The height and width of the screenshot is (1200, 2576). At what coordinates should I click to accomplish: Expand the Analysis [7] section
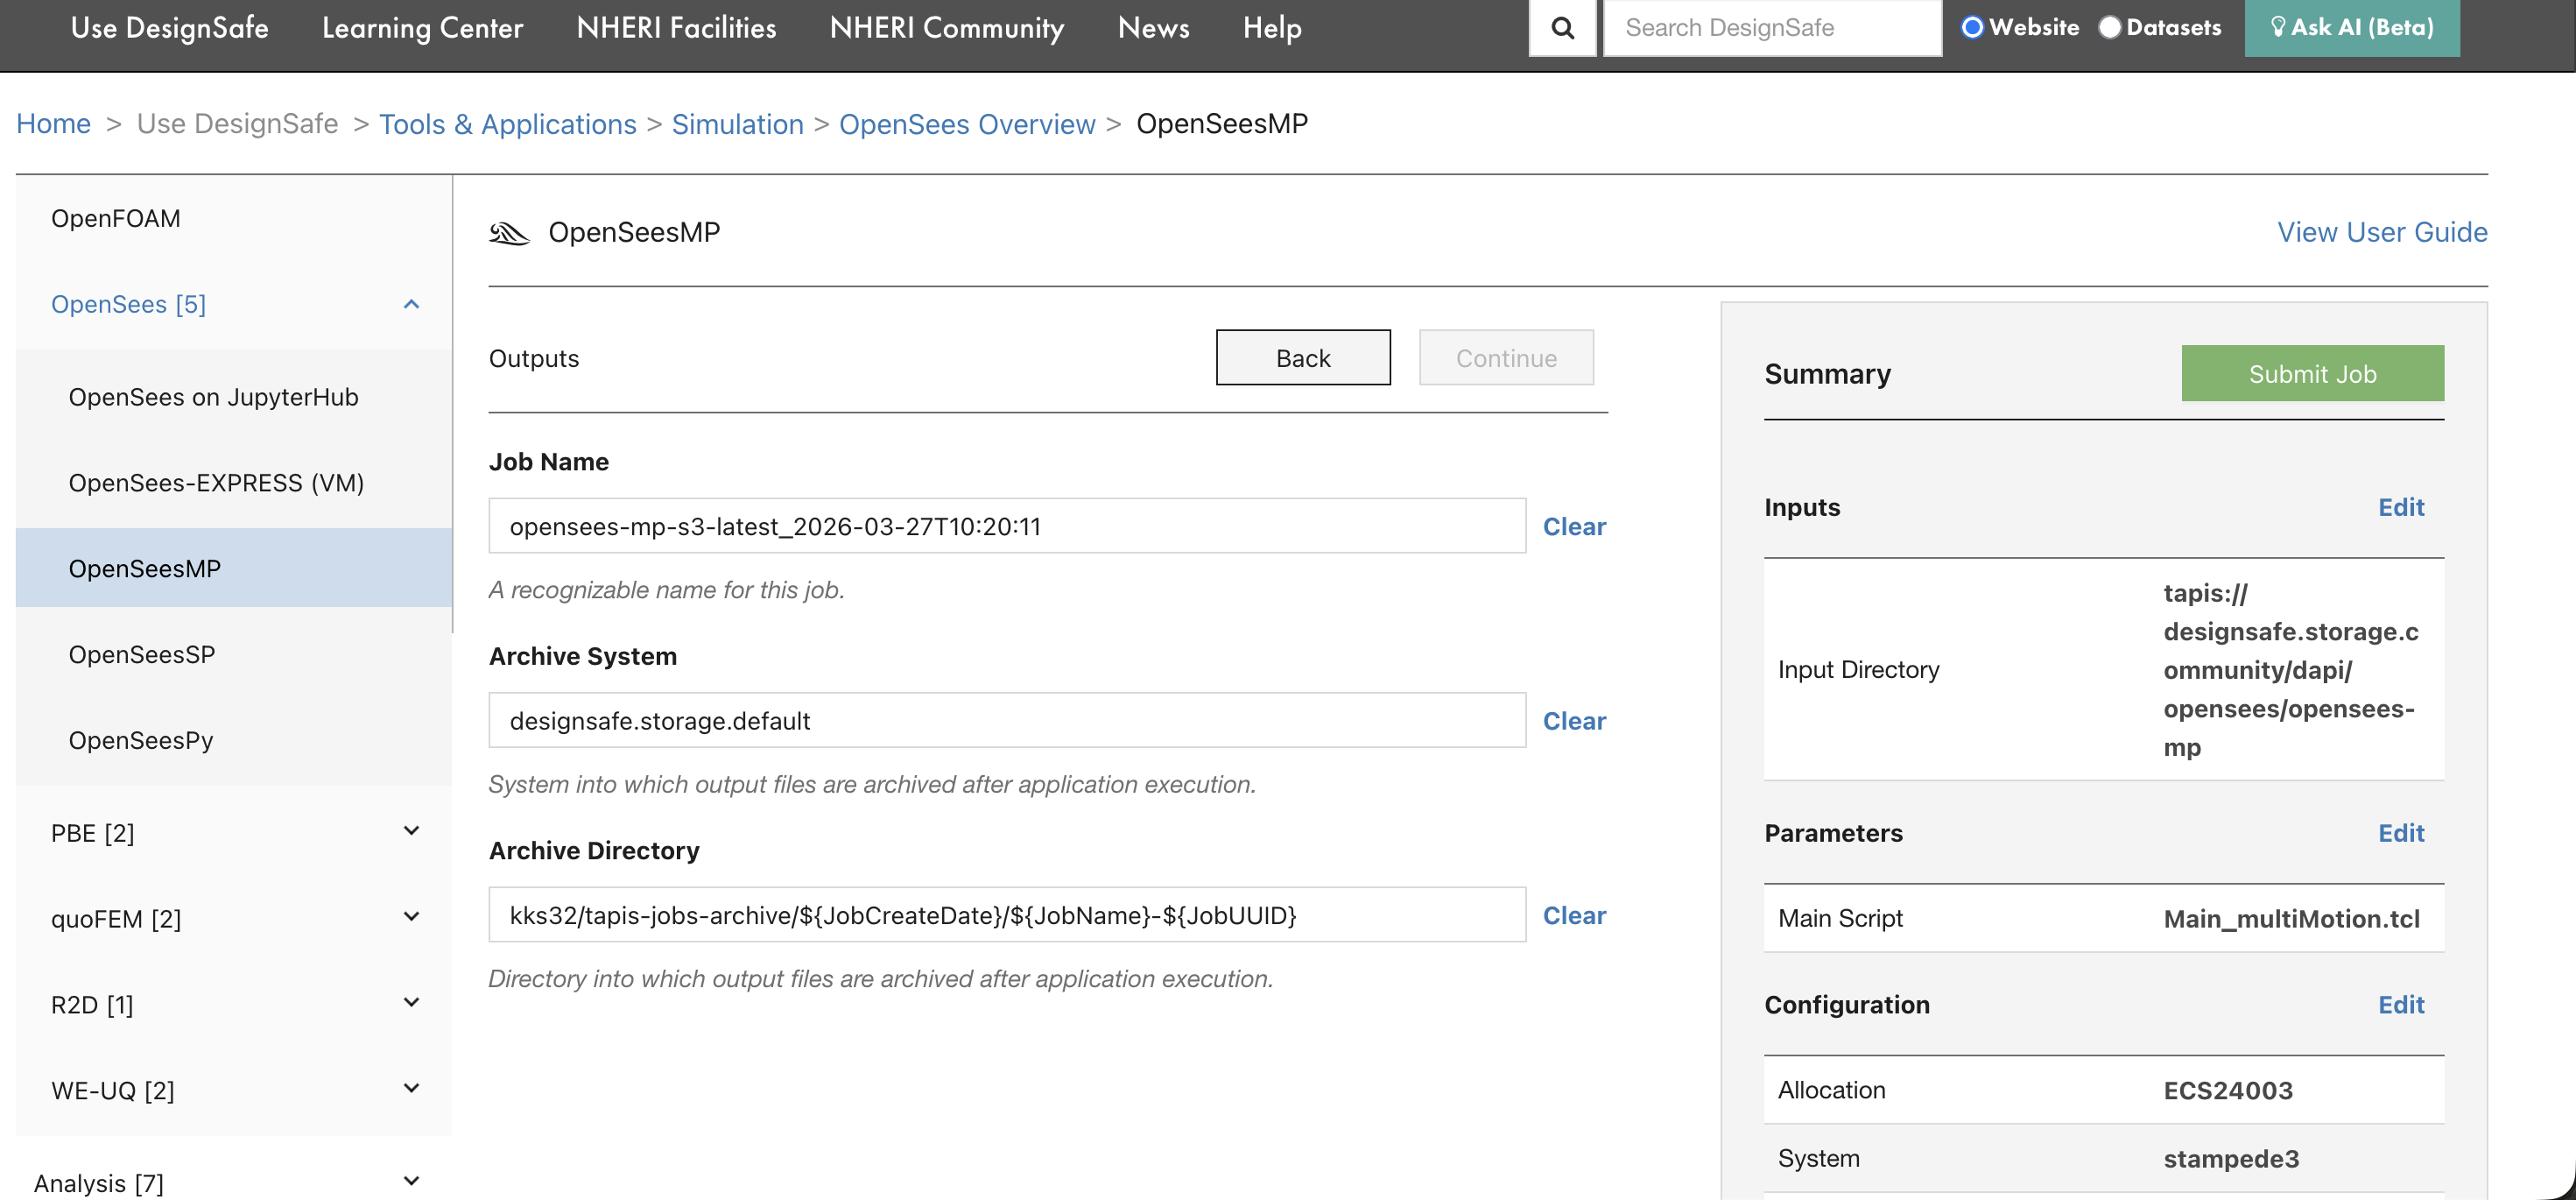[411, 1182]
